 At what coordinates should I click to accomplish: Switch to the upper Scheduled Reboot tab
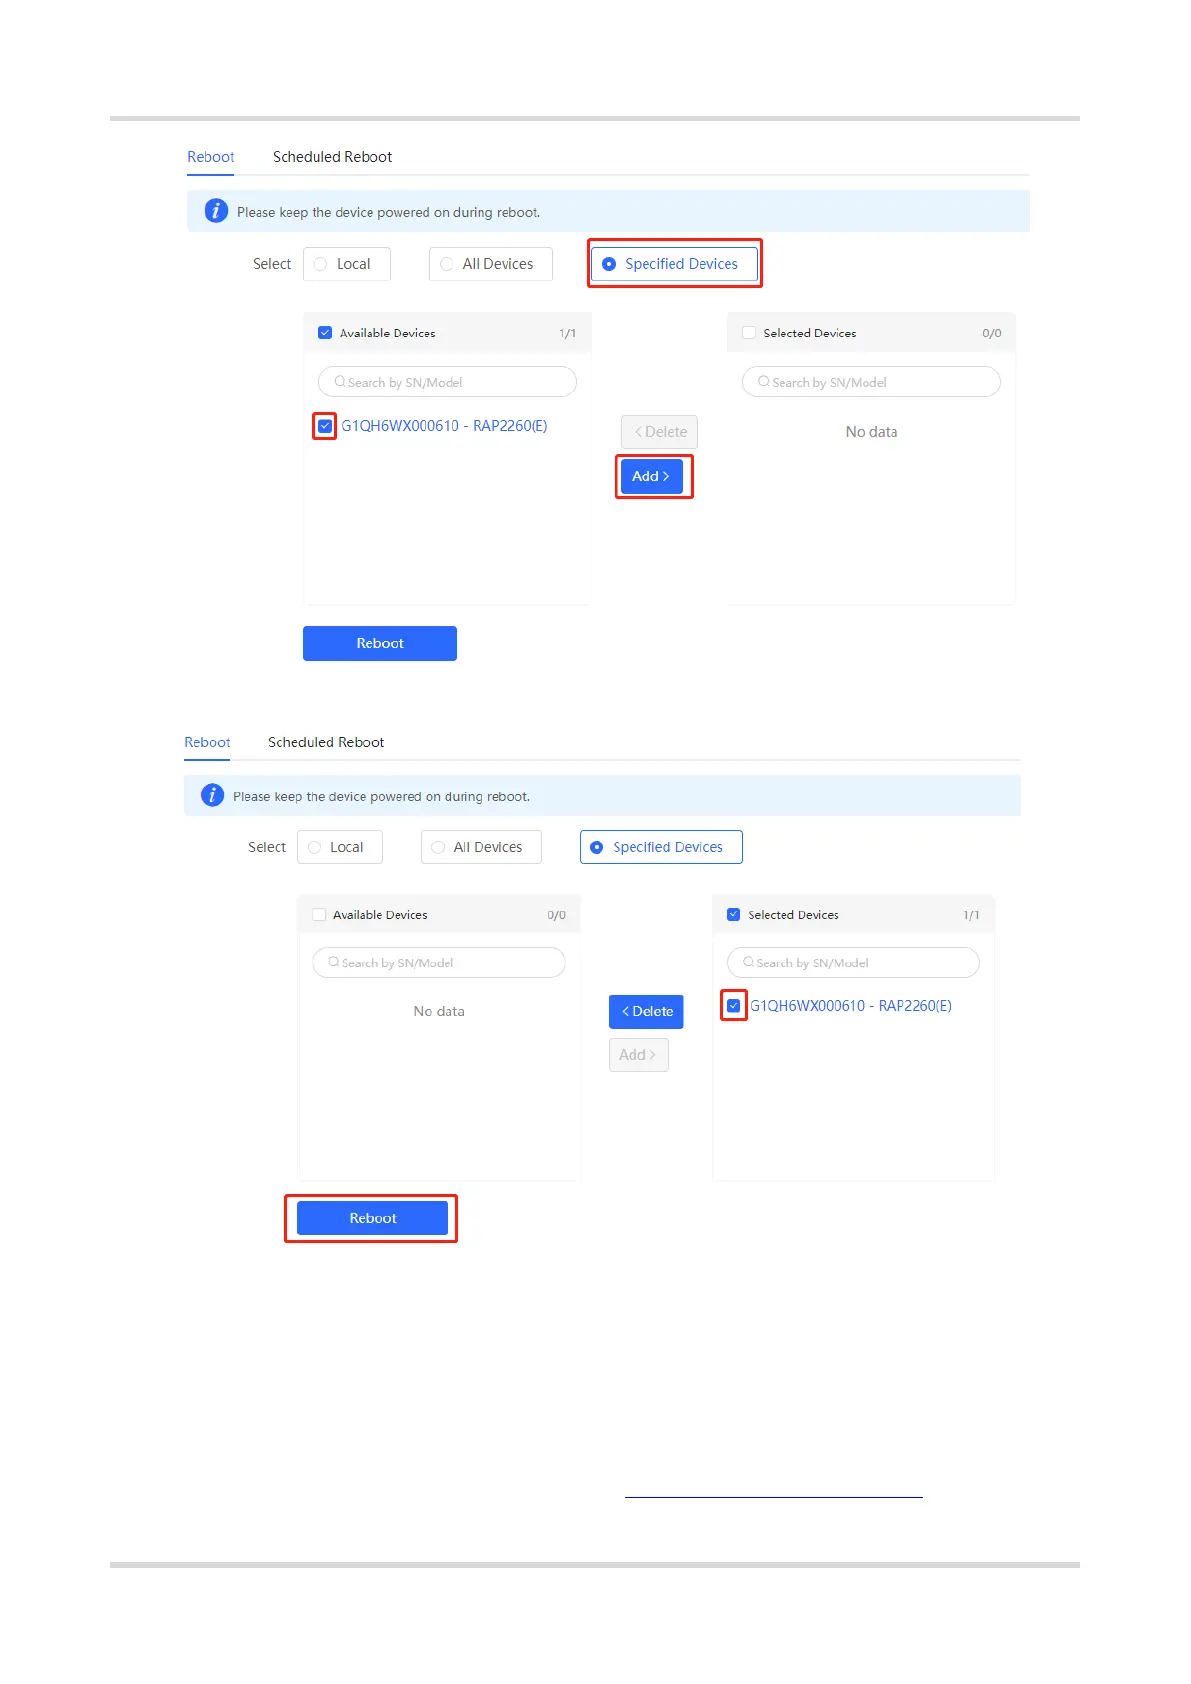pos(332,157)
